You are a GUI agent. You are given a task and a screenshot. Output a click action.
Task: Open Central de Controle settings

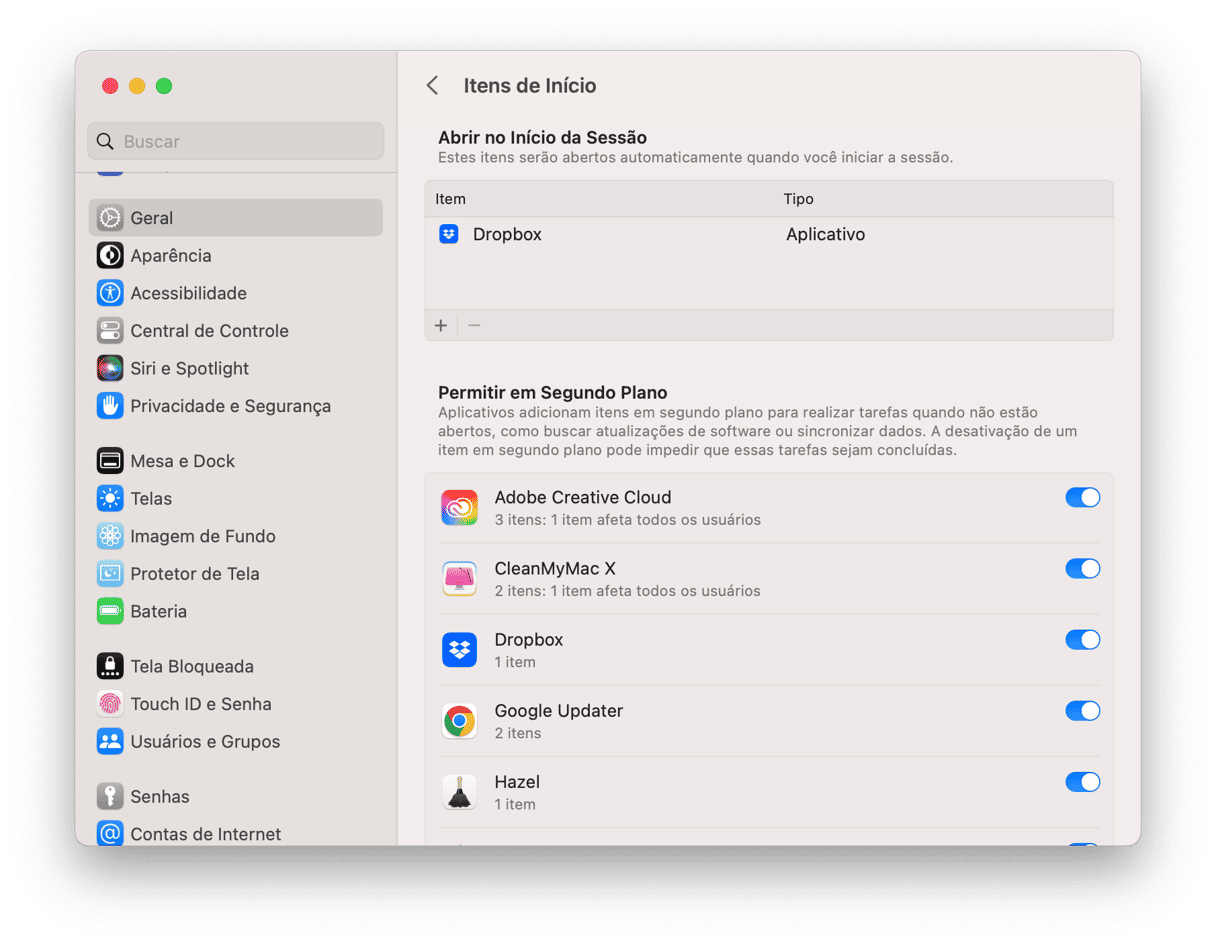[236, 331]
